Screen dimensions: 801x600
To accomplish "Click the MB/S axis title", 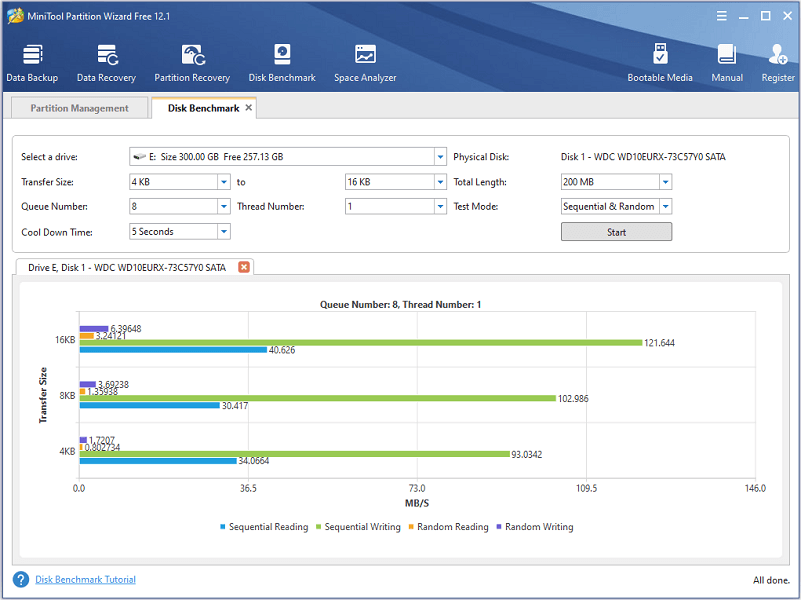I will click(x=417, y=503).
